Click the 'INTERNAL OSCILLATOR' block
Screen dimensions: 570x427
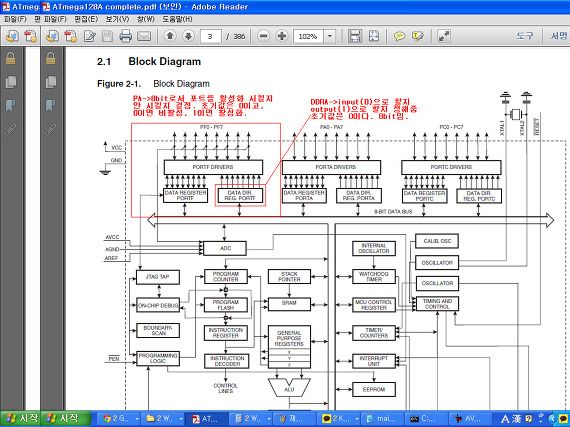click(374, 248)
